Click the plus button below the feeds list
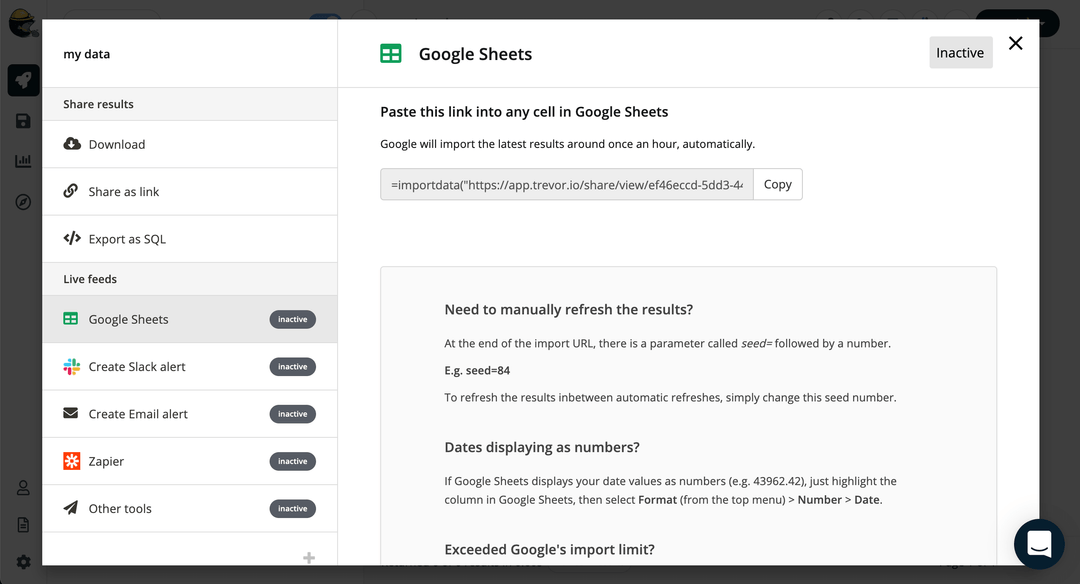Image resolution: width=1080 pixels, height=584 pixels. coord(309,556)
